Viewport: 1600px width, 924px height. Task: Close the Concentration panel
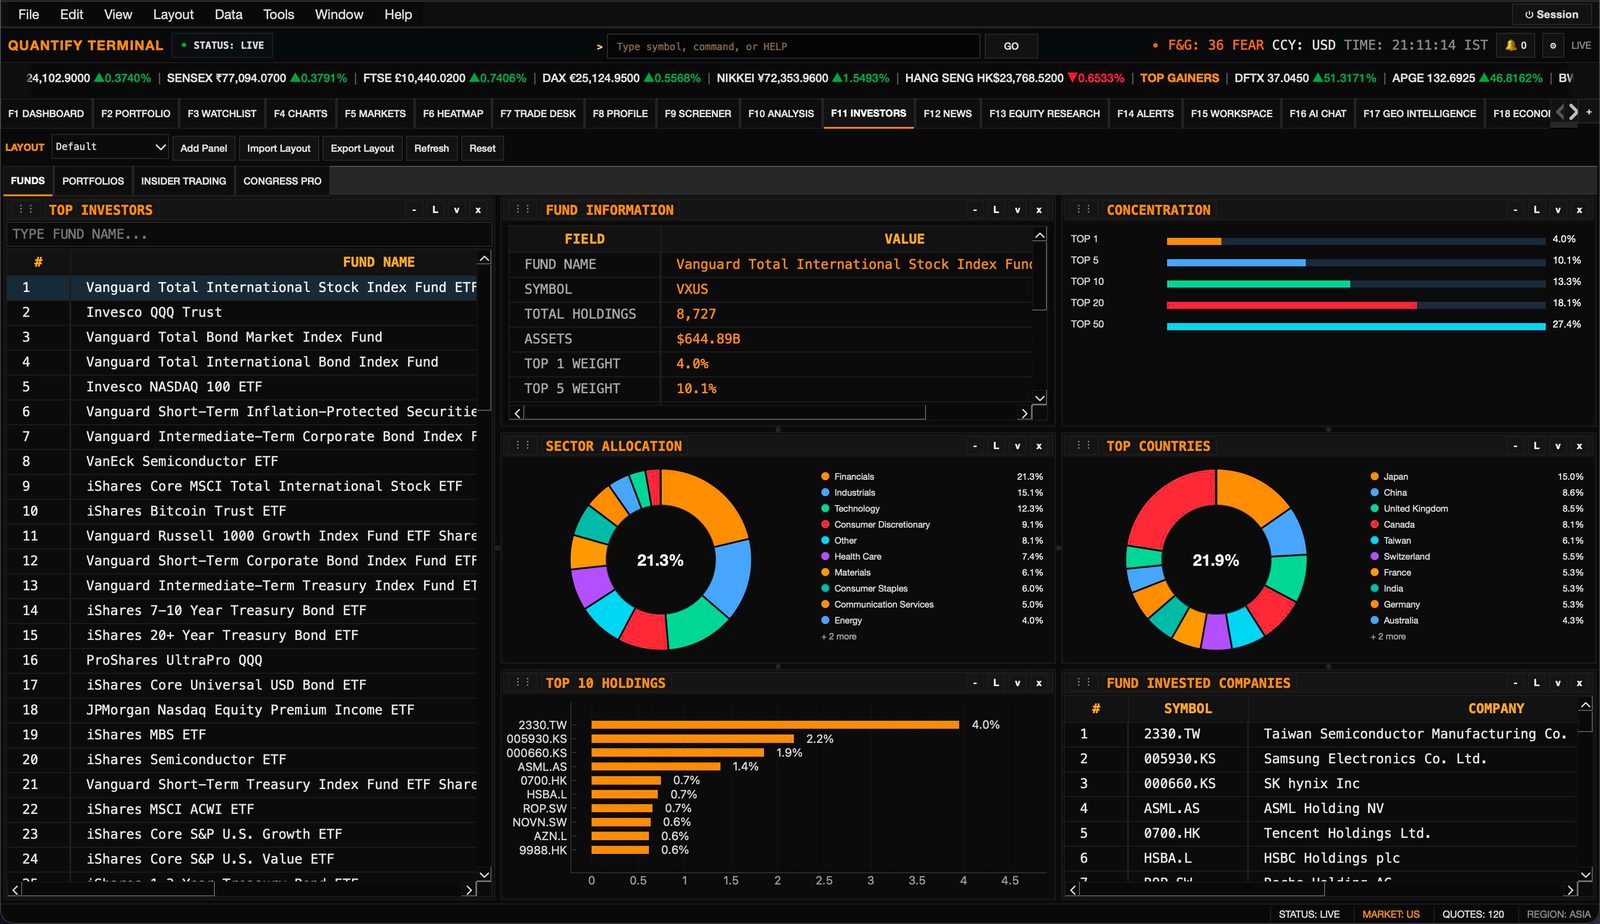1579,210
